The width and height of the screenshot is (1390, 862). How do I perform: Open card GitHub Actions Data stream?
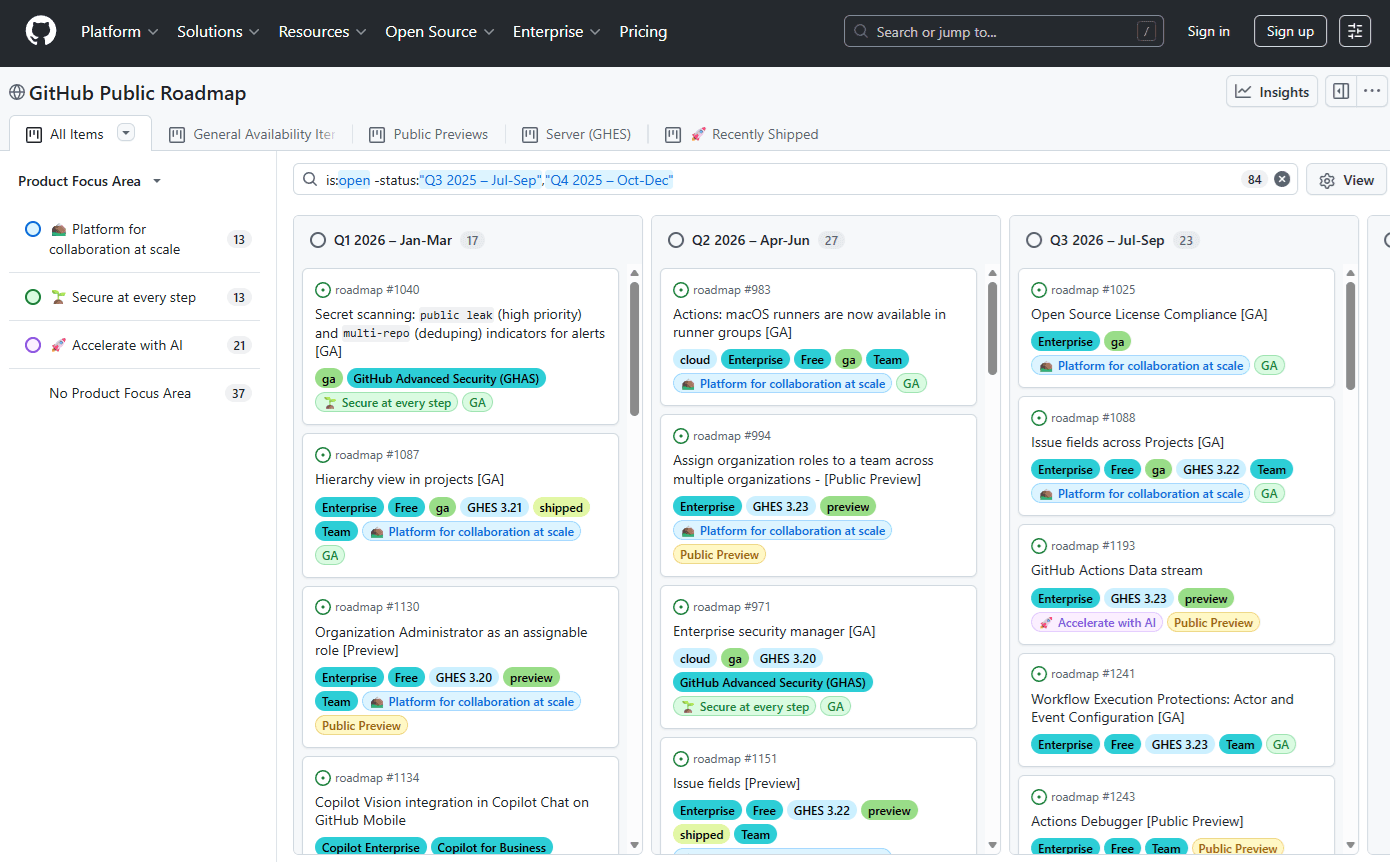1116,570
